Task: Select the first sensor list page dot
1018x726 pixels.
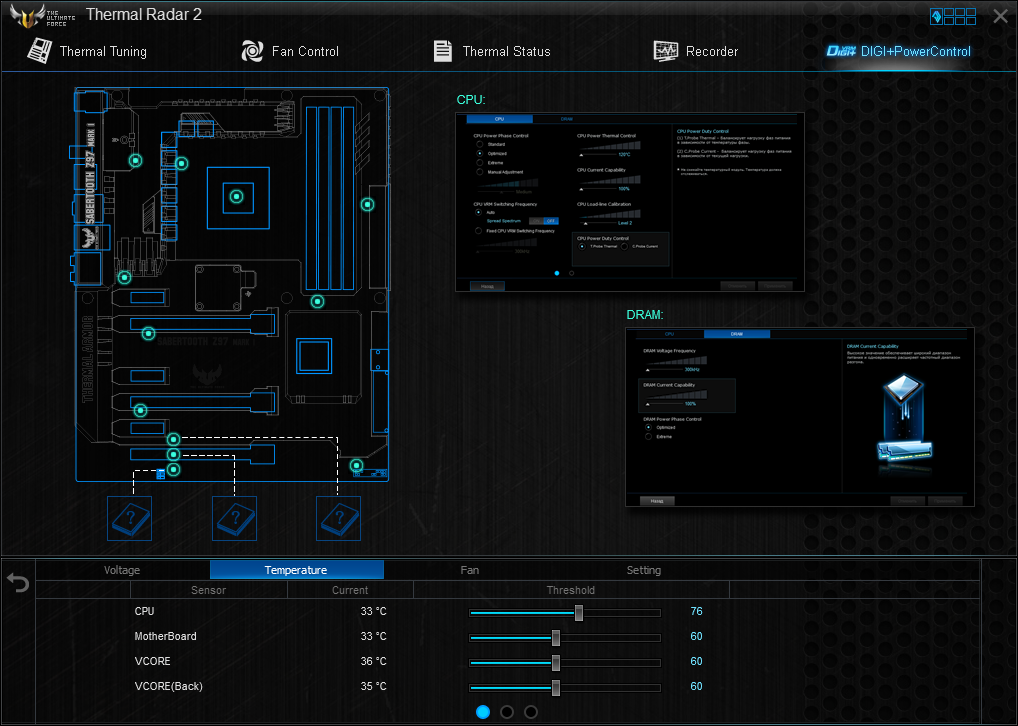Action: [483, 712]
